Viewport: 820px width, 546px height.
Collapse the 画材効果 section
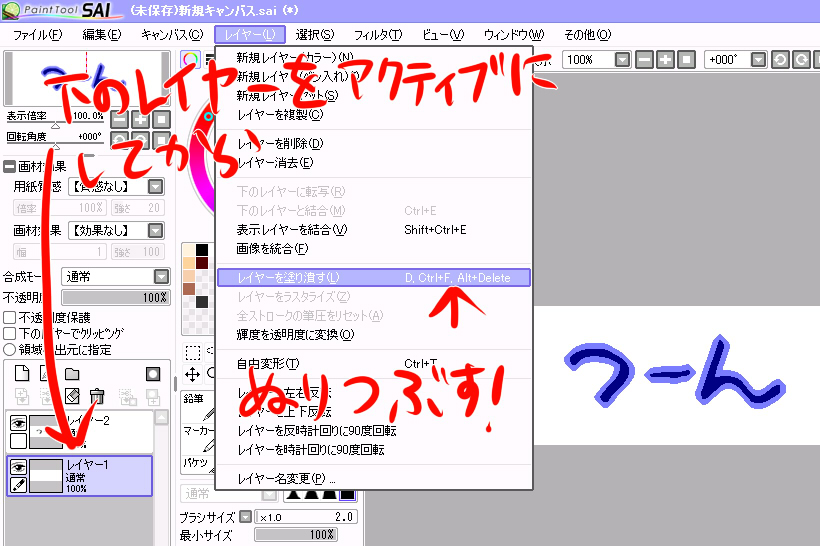(9, 167)
